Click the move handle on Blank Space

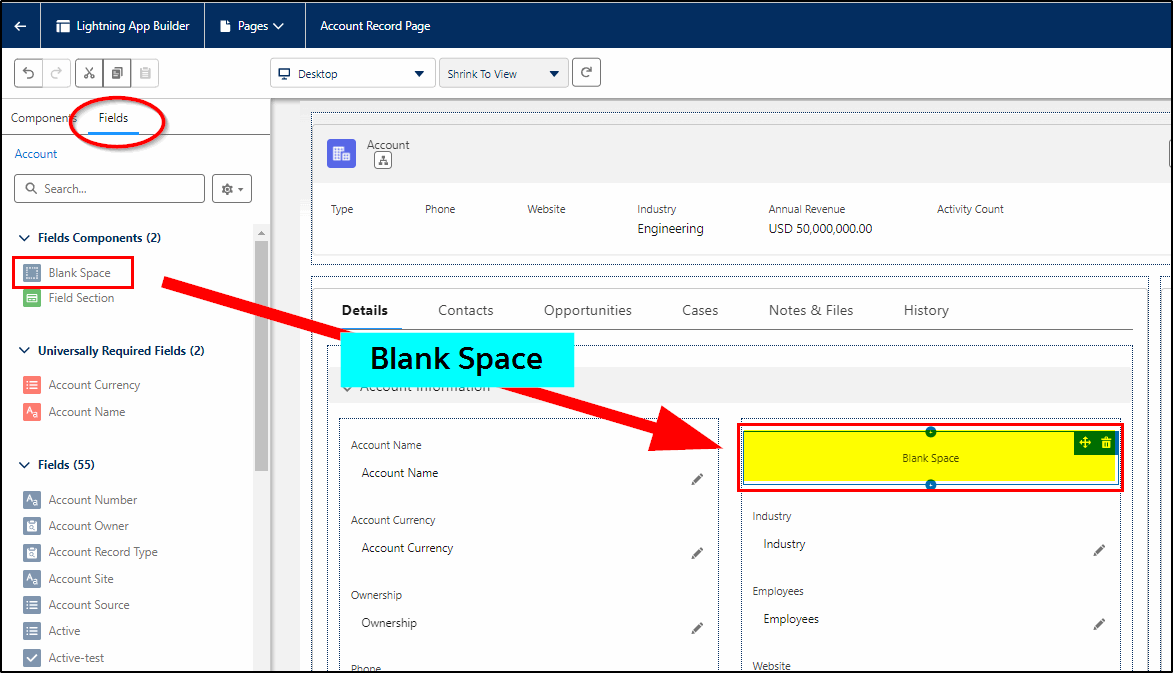(x=1085, y=443)
